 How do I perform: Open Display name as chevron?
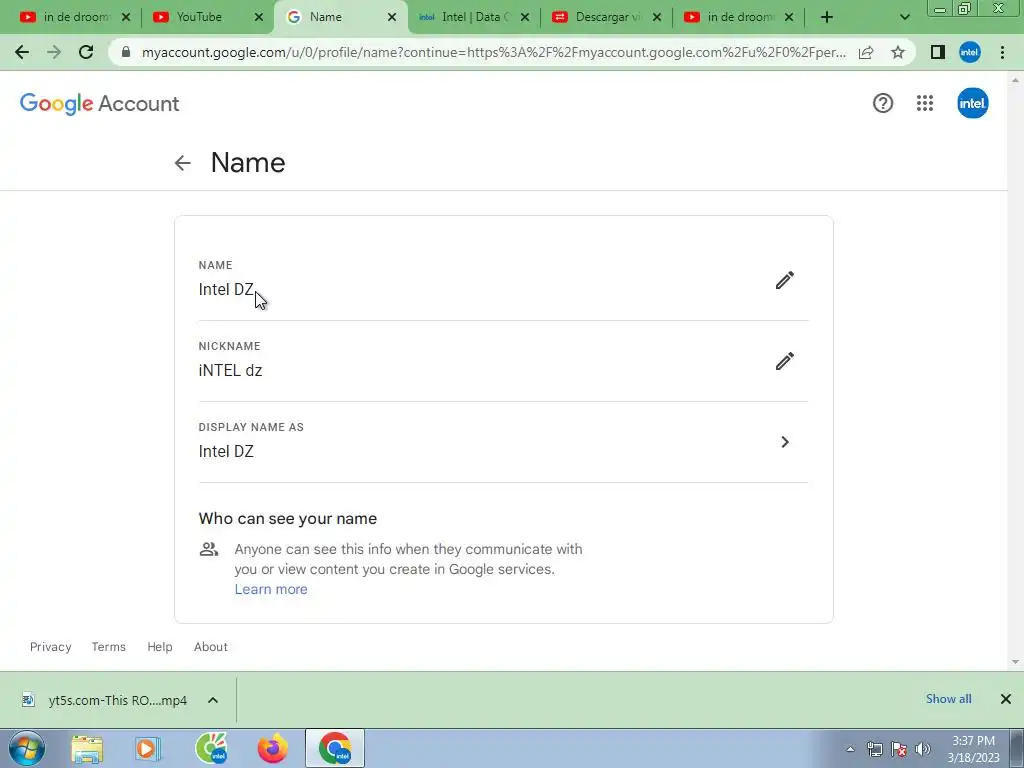click(x=785, y=442)
